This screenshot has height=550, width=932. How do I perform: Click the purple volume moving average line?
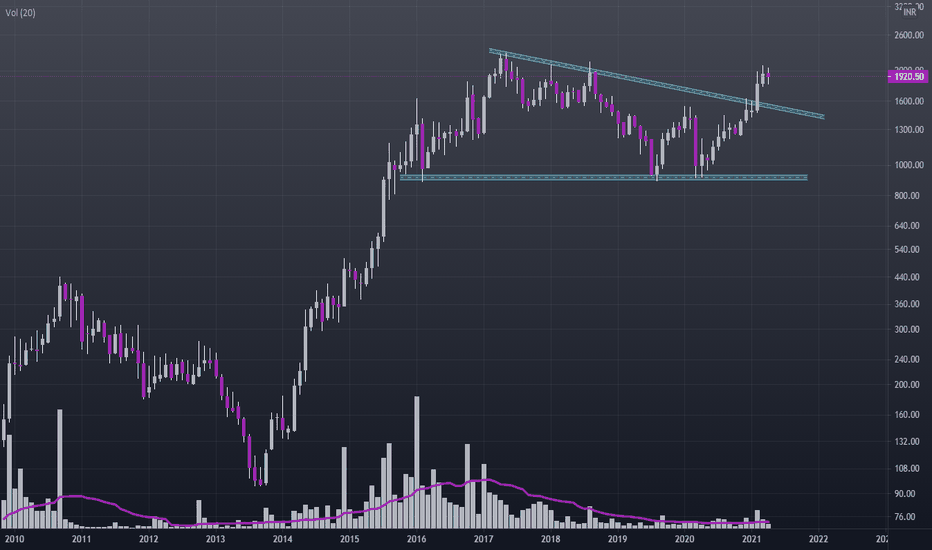pos(386,505)
